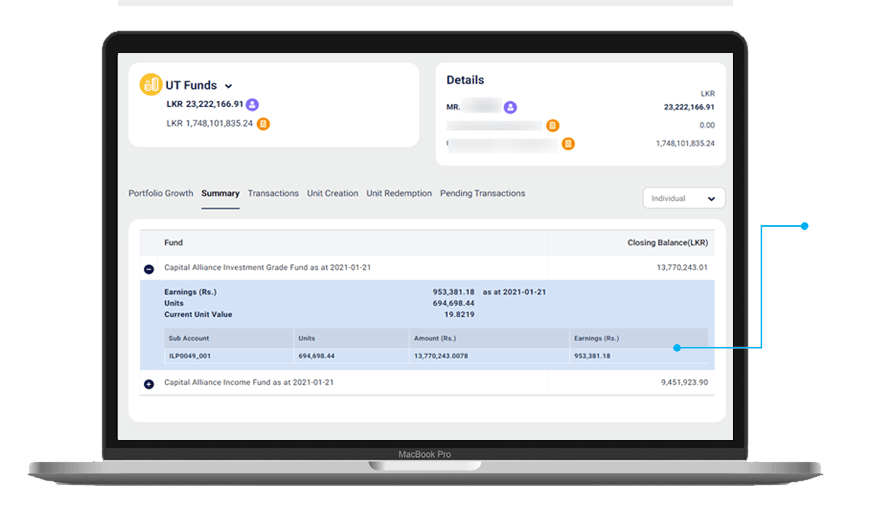
Task: Click amount cell 13,770,243.0078
Action: tap(489, 356)
